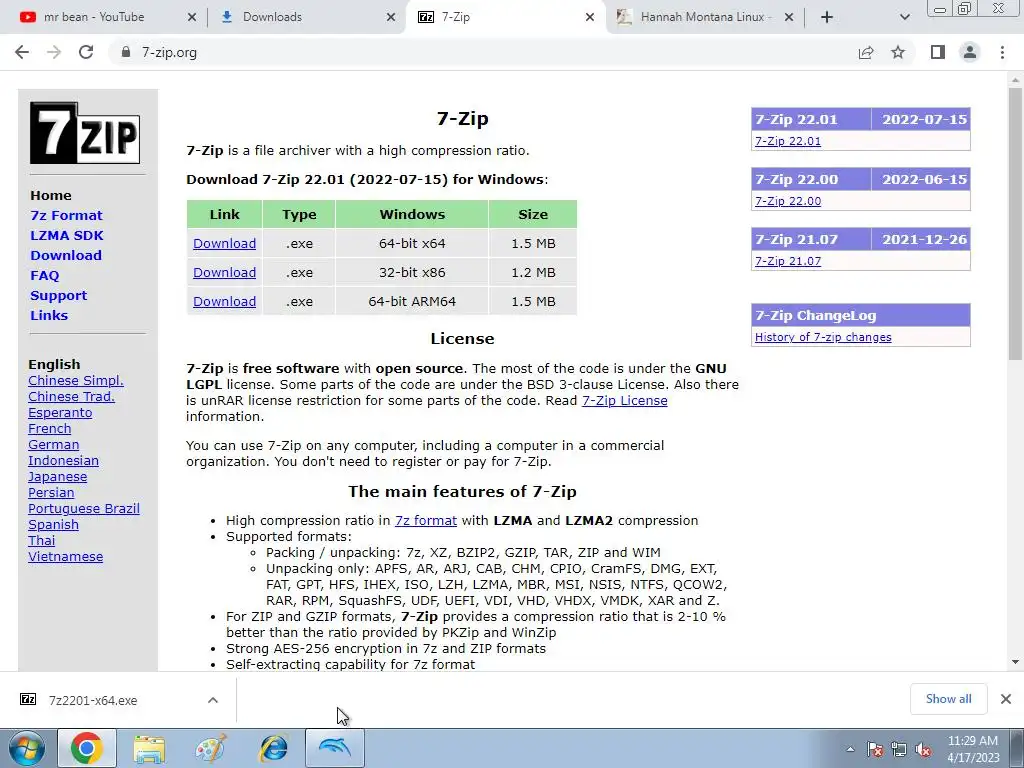
Task: Switch language to Spanish
Action: click(x=54, y=524)
